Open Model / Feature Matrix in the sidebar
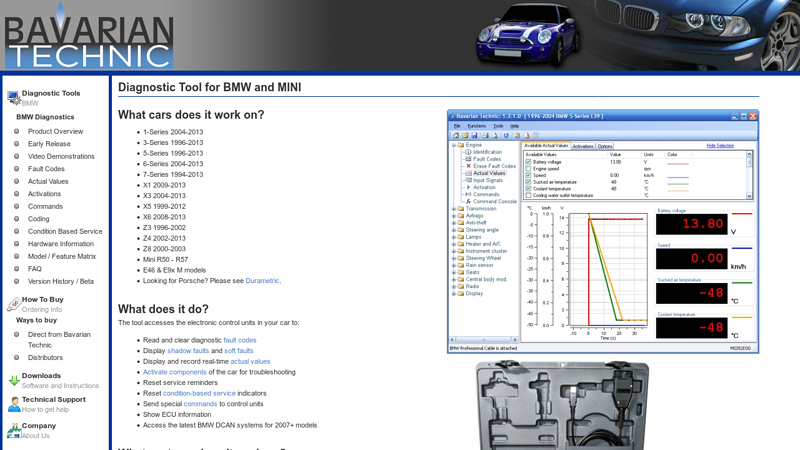 pos(62,256)
